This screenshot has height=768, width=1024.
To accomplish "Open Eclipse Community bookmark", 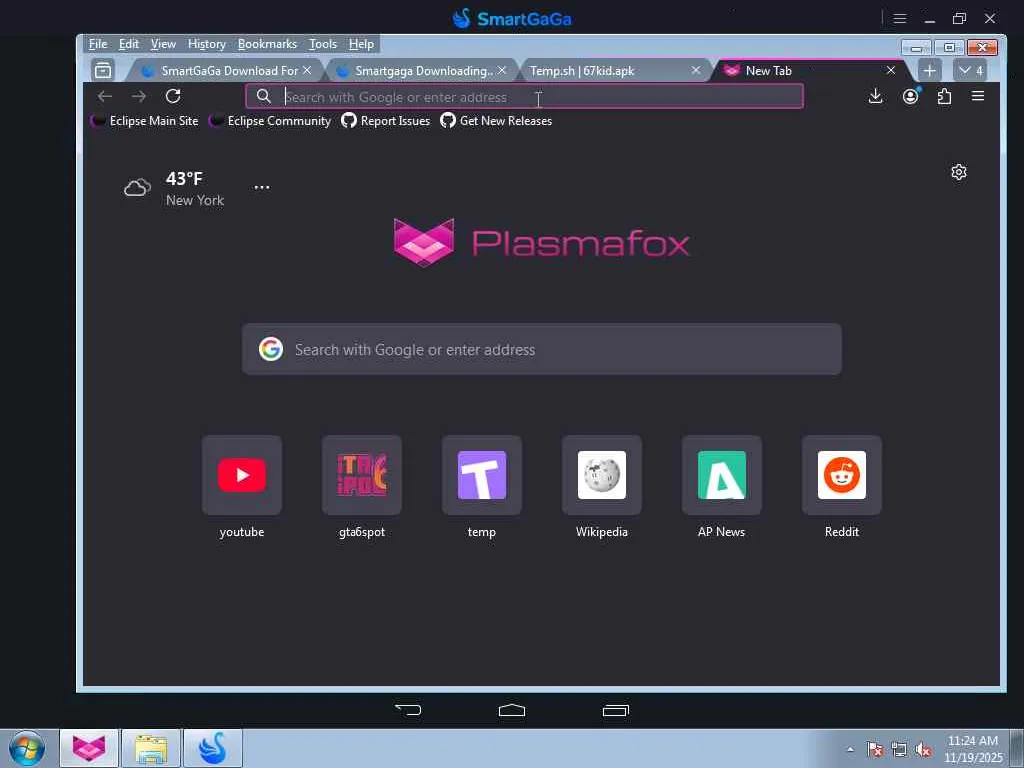I will click(x=270, y=121).
